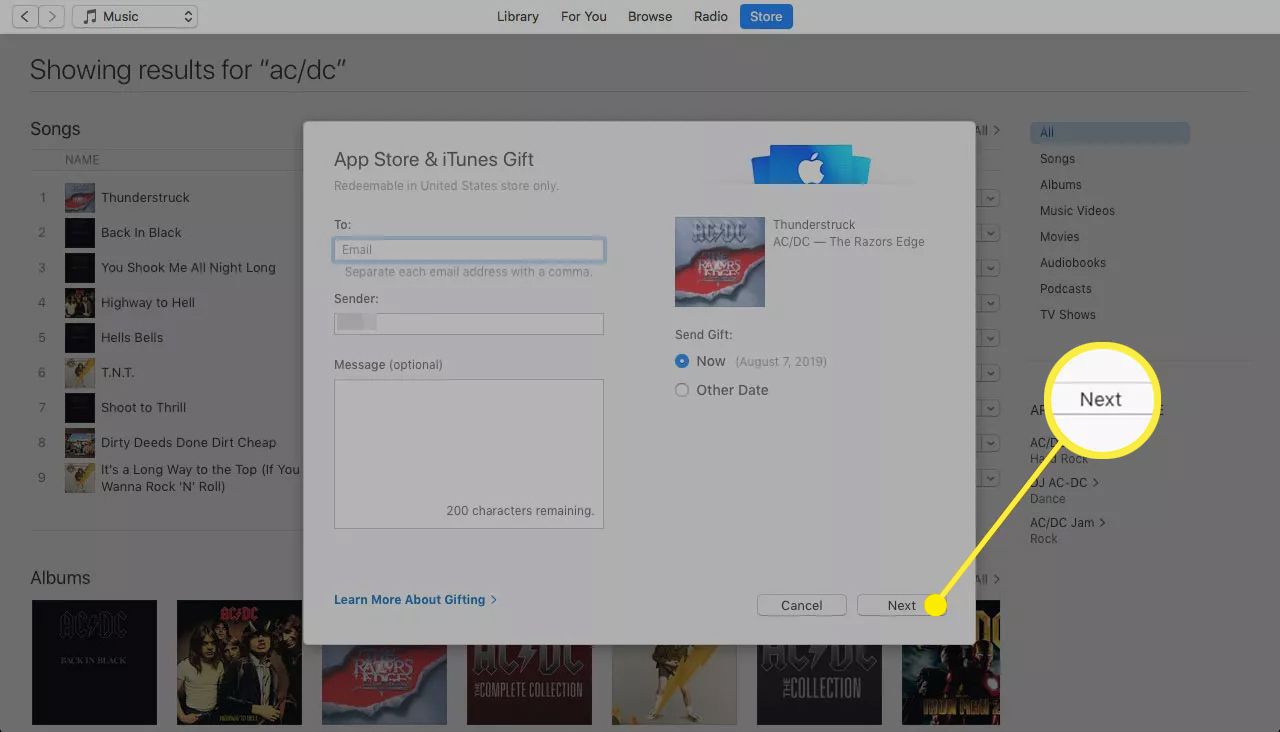Click the Apple gift card icon
The image size is (1280, 732).
pyautogui.click(x=811, y=166)
